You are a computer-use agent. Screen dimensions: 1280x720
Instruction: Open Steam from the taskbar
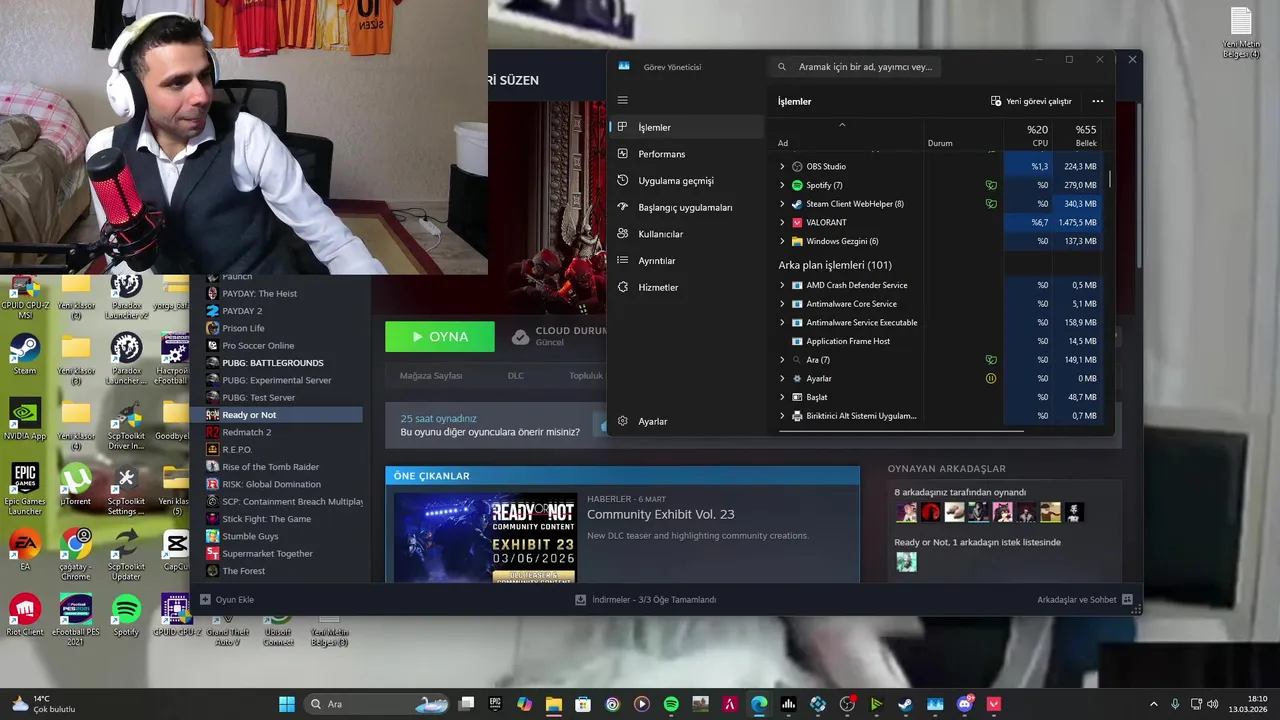point(906,704)
